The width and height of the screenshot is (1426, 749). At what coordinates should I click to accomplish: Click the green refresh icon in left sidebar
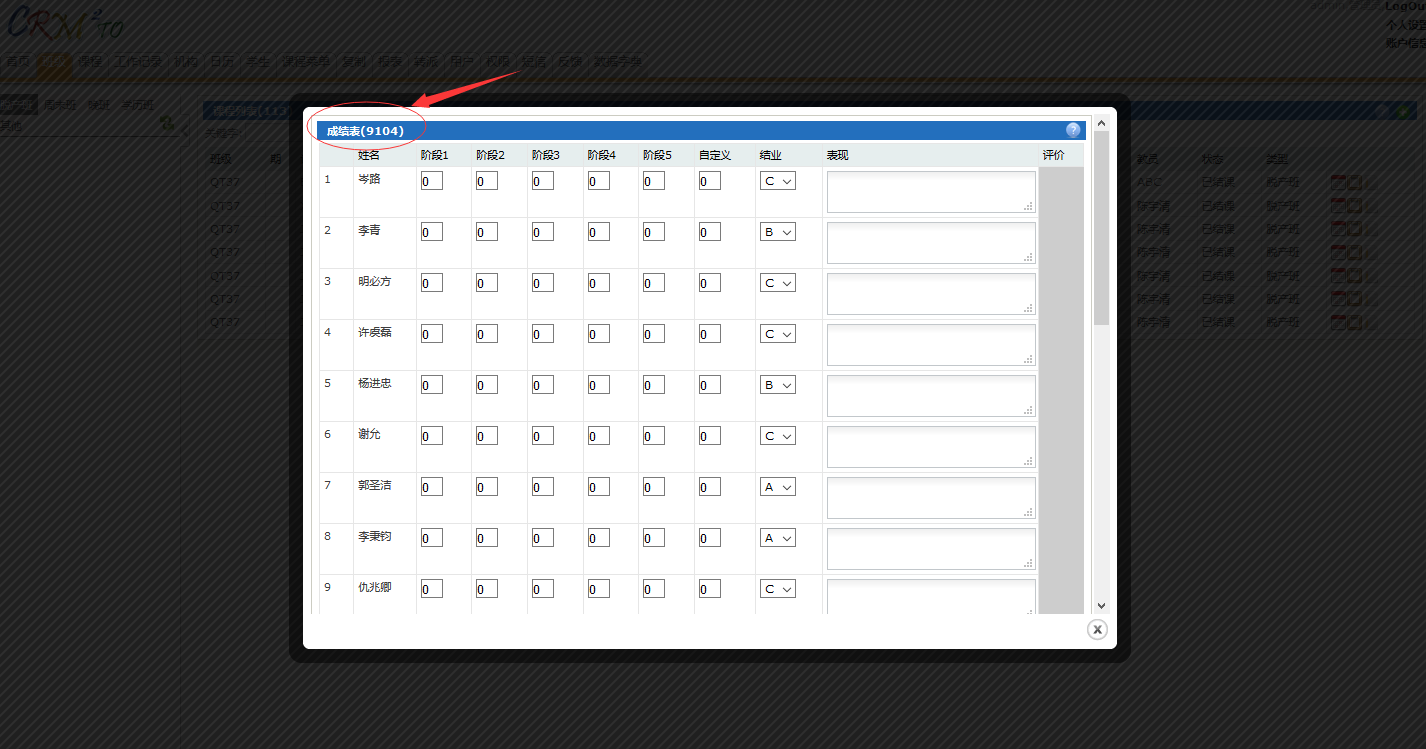(x=167, y=123)
